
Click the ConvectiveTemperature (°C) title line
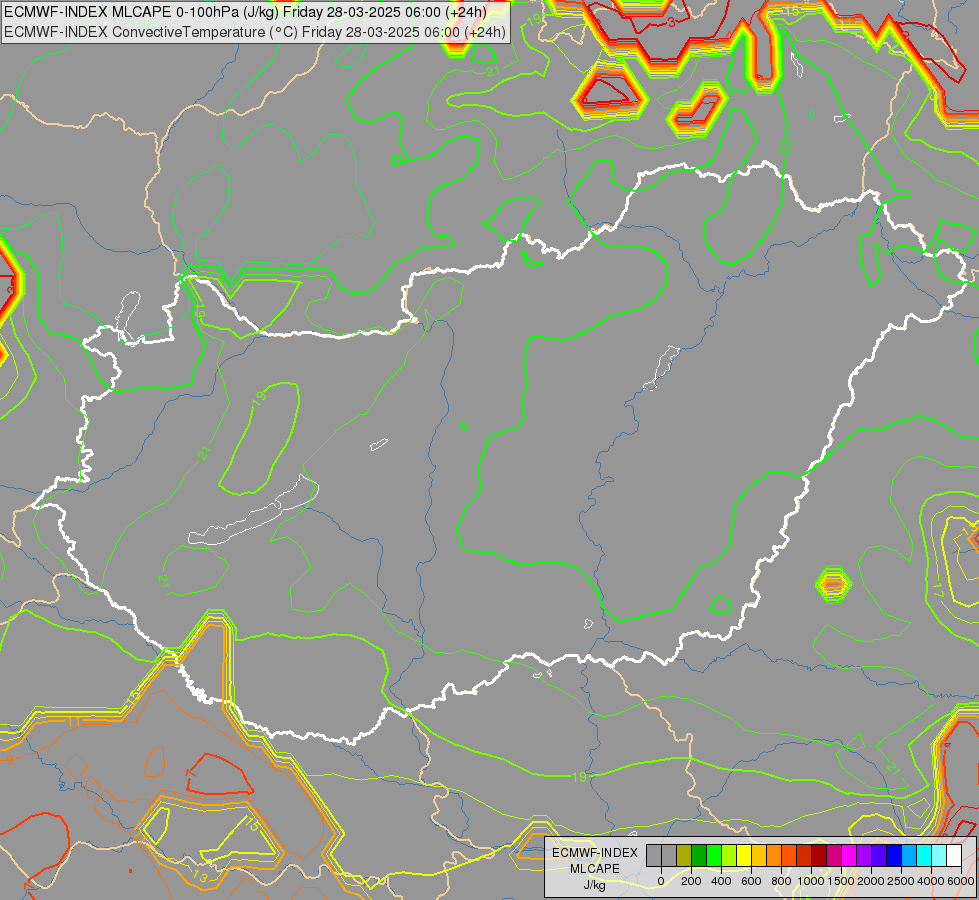(255, 32)
